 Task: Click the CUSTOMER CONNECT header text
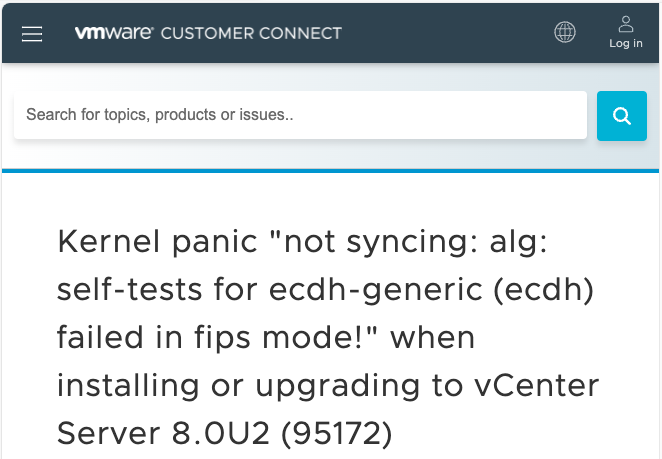click(251, 33)
